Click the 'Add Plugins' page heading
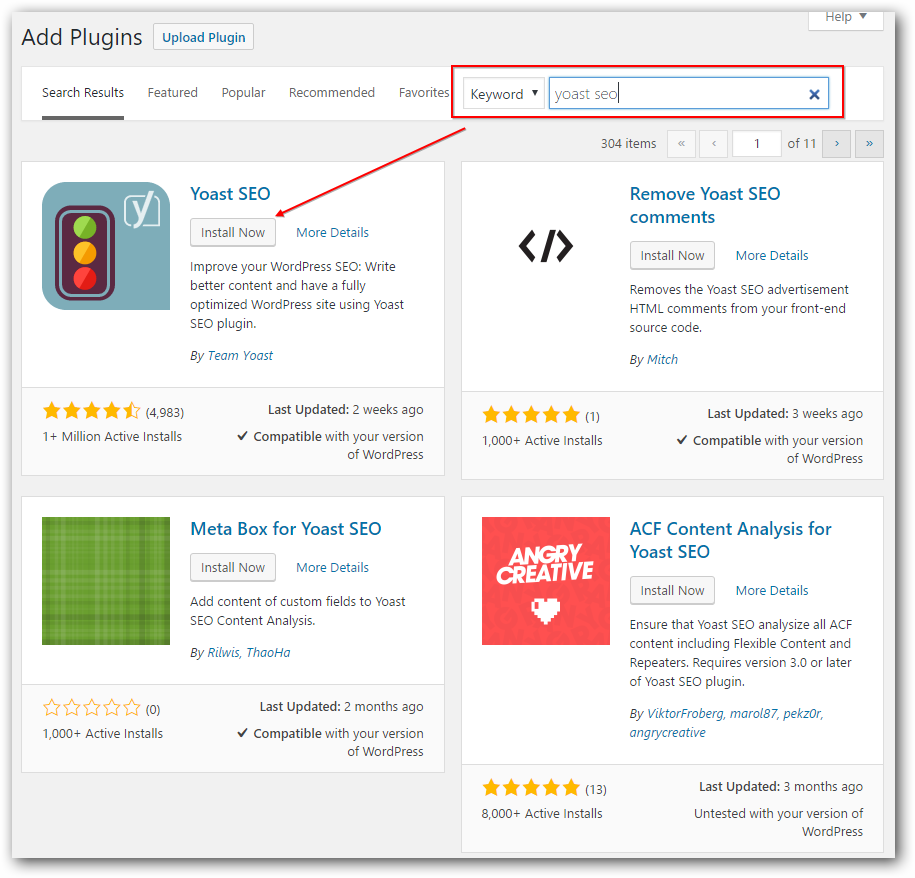Viewport: 915px width, 878px height. [82, 37]
